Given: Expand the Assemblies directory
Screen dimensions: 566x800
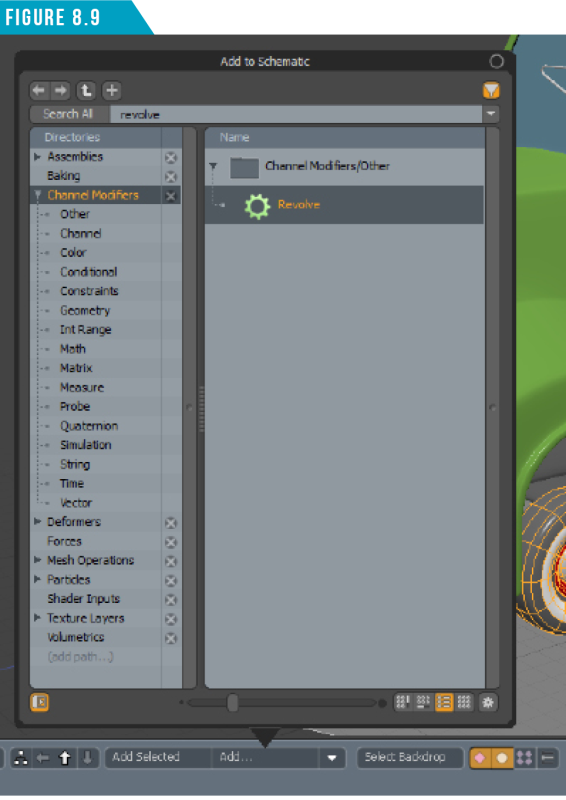Looking at the screenshot, I should click(x=37, y=157).
